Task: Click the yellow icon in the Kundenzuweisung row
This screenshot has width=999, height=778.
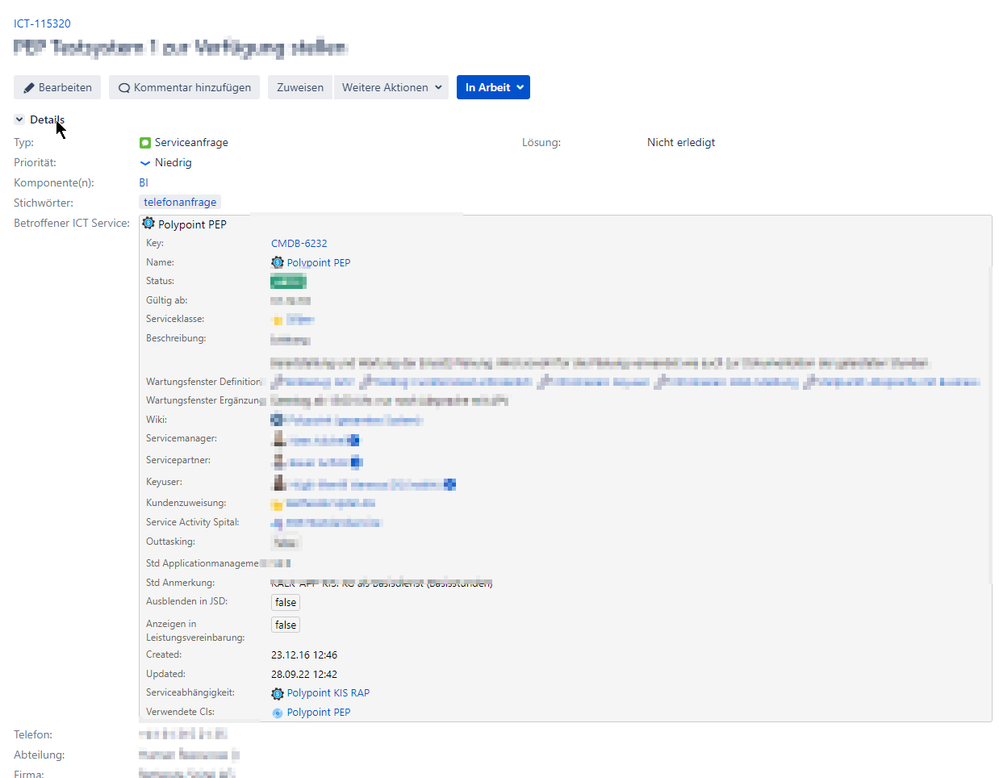Action: click(277, 505)
